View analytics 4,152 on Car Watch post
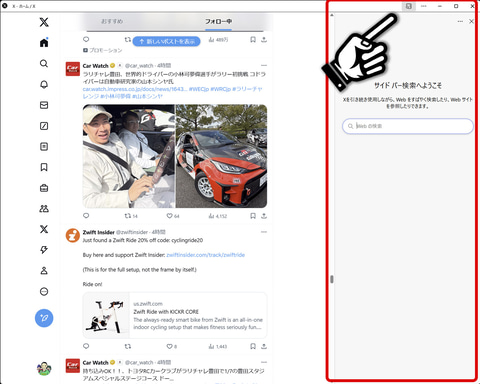The image size is (480, 384). click(218, 216)
